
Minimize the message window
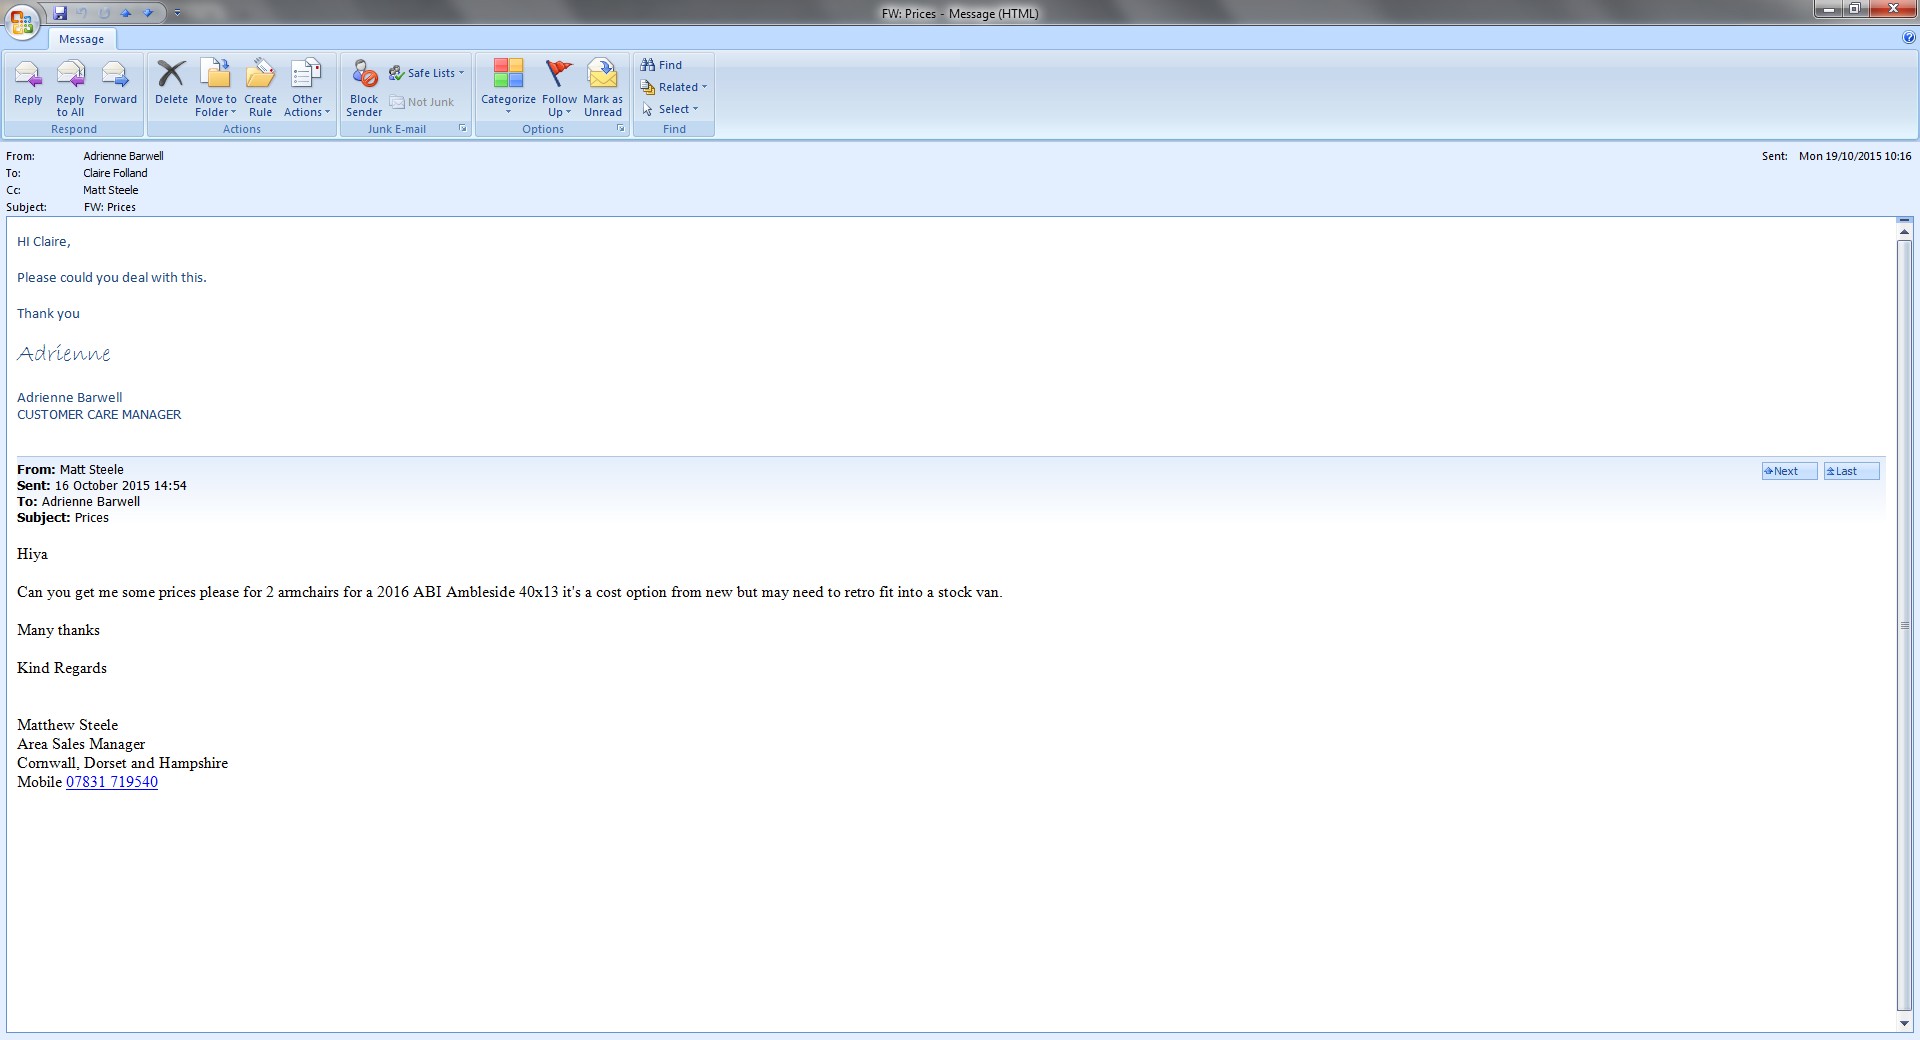(x=1829, y=9)
